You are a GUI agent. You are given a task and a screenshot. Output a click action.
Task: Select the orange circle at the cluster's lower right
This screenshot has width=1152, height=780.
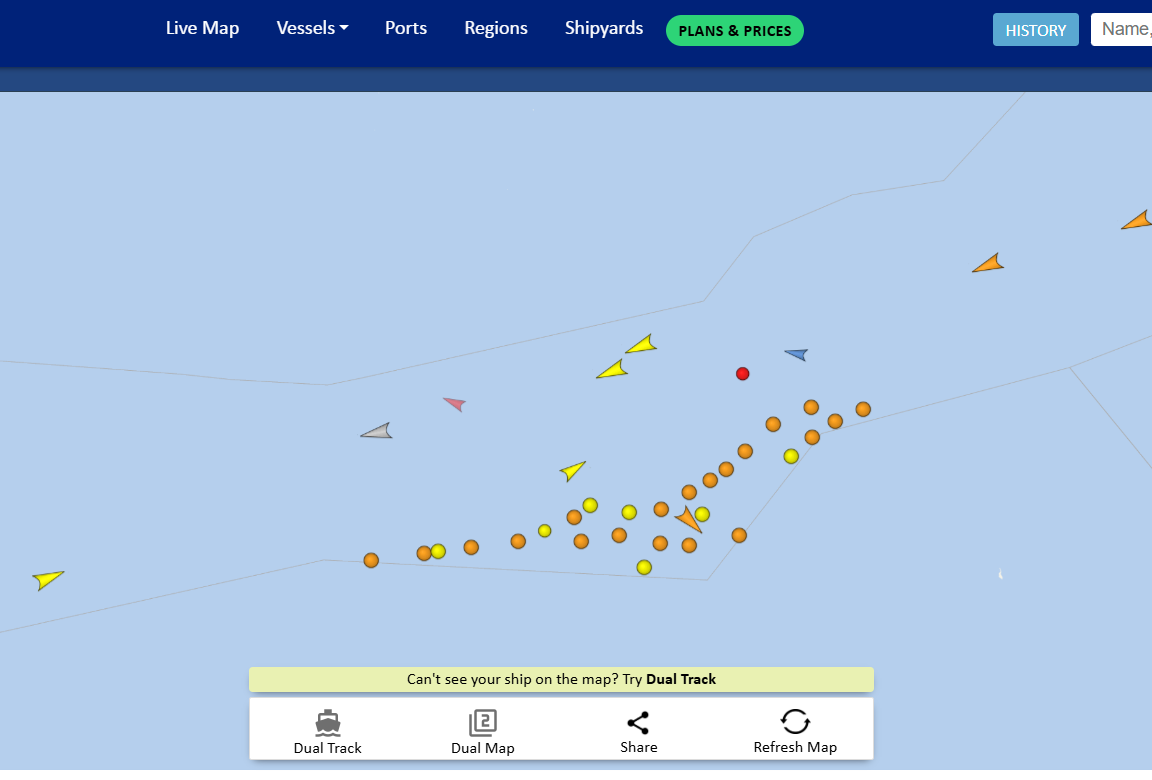pyautogui.click(x=739, y=535)
